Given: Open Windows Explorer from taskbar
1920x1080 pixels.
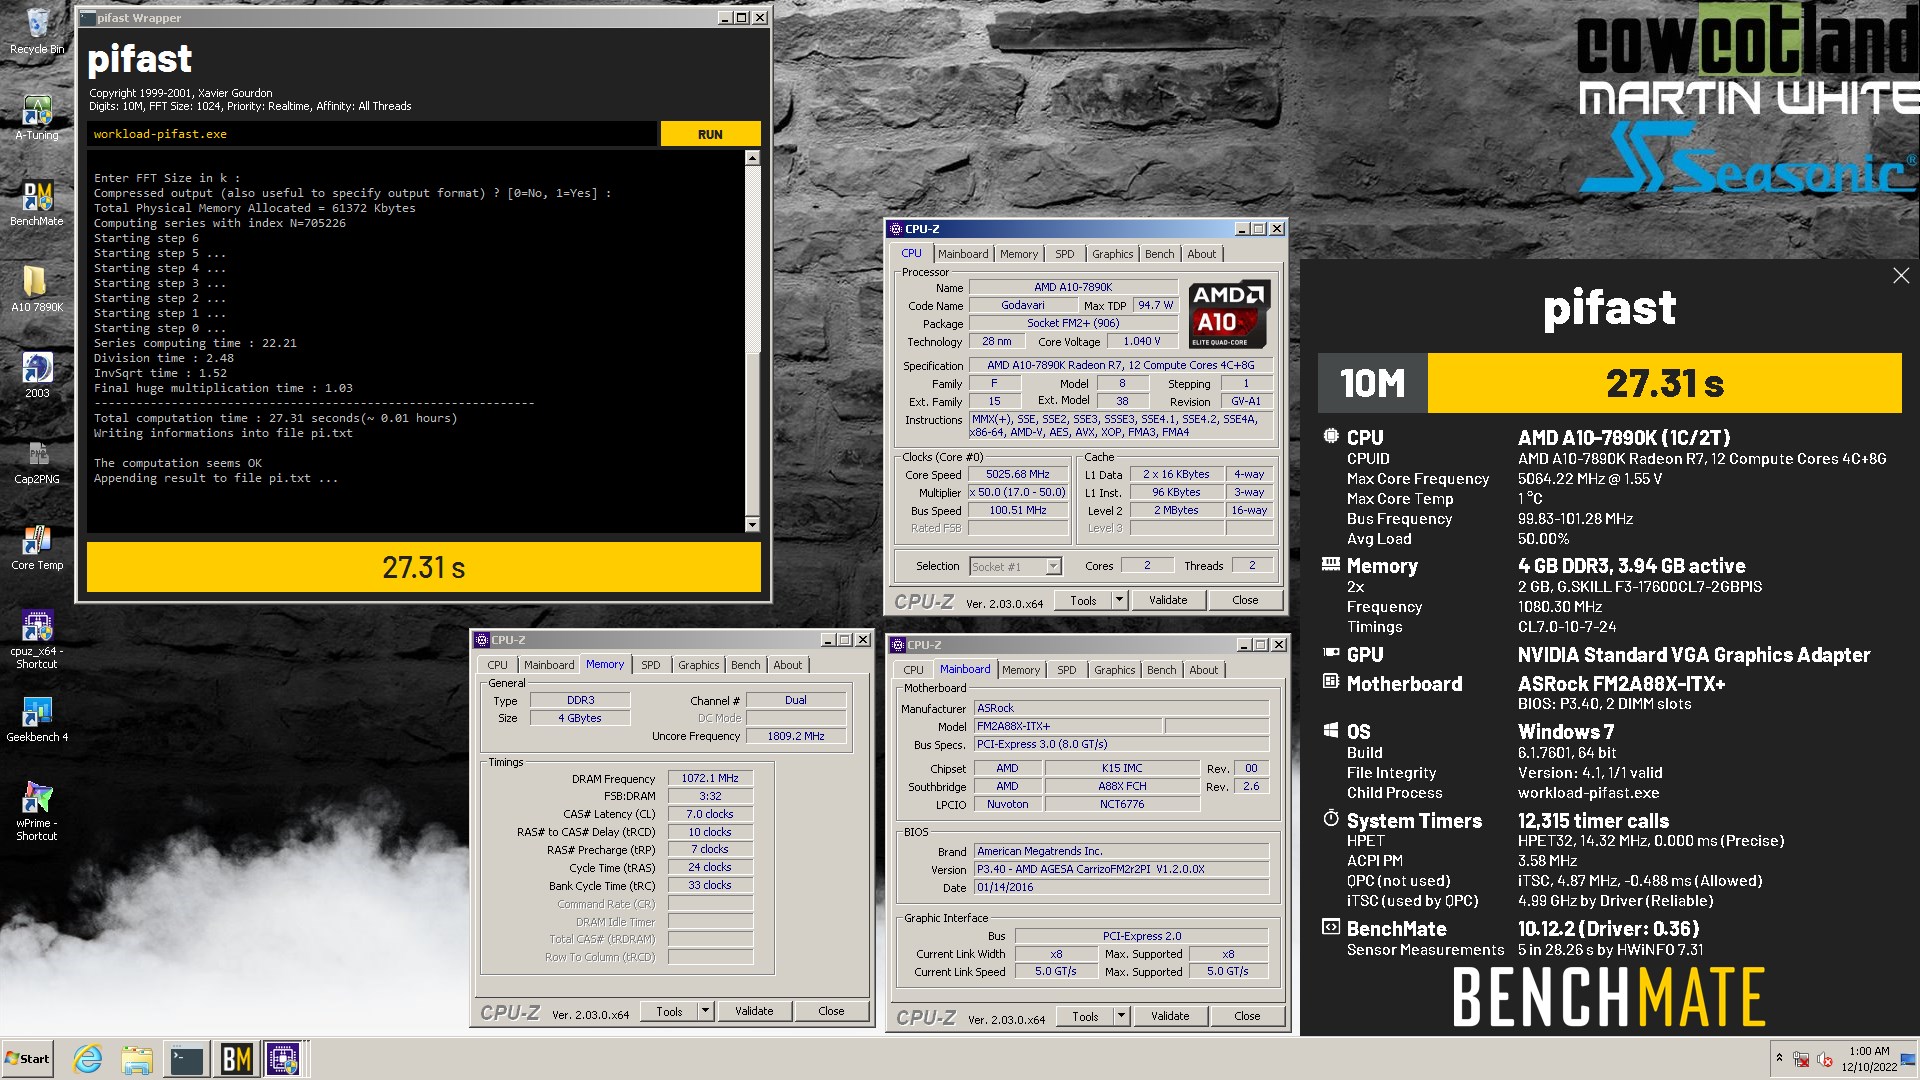Looking at the screenshot, I should 137,1059.
